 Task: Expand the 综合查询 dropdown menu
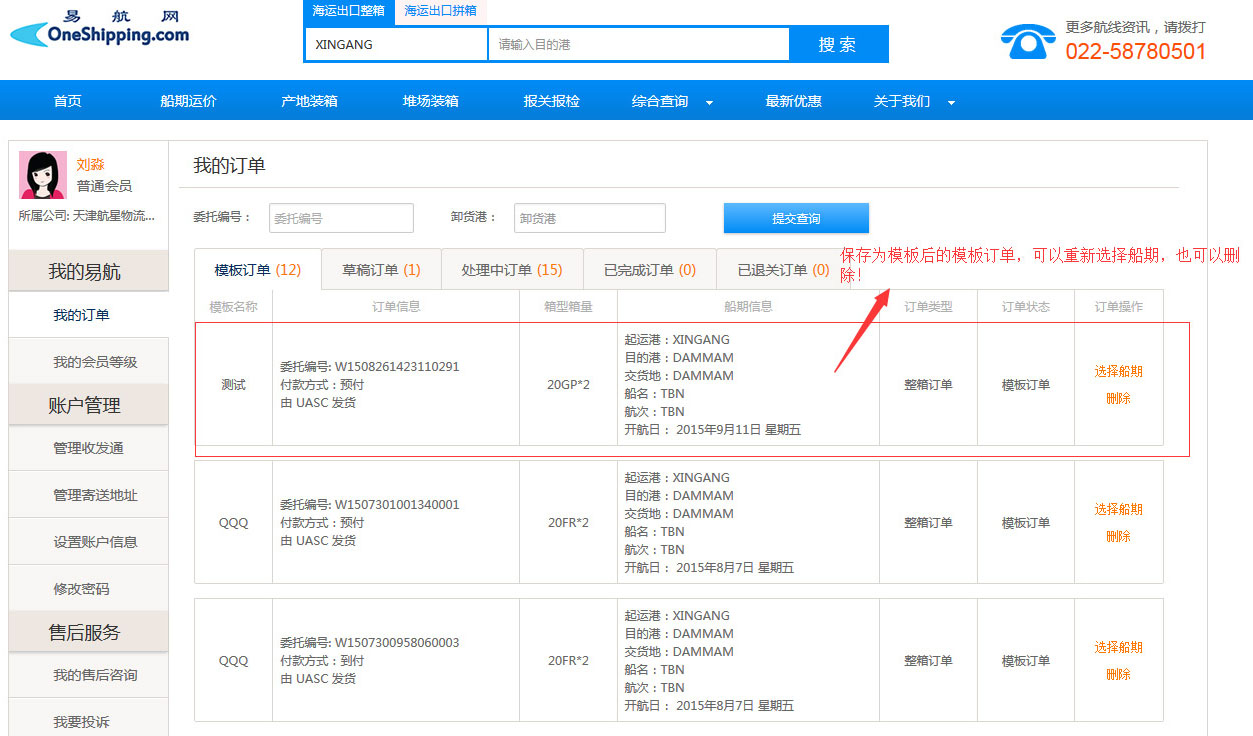tap(673, 101)
